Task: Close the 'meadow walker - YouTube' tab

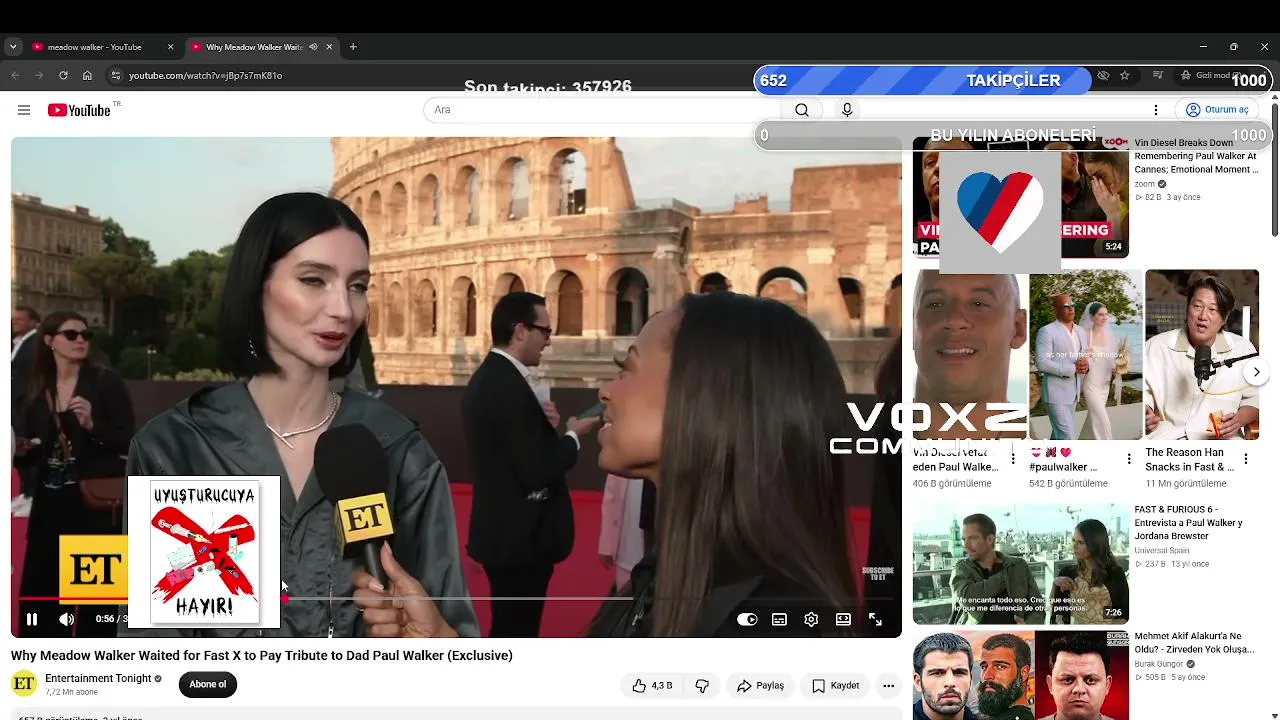Action: pyautogui.click(x=170, y=47)
